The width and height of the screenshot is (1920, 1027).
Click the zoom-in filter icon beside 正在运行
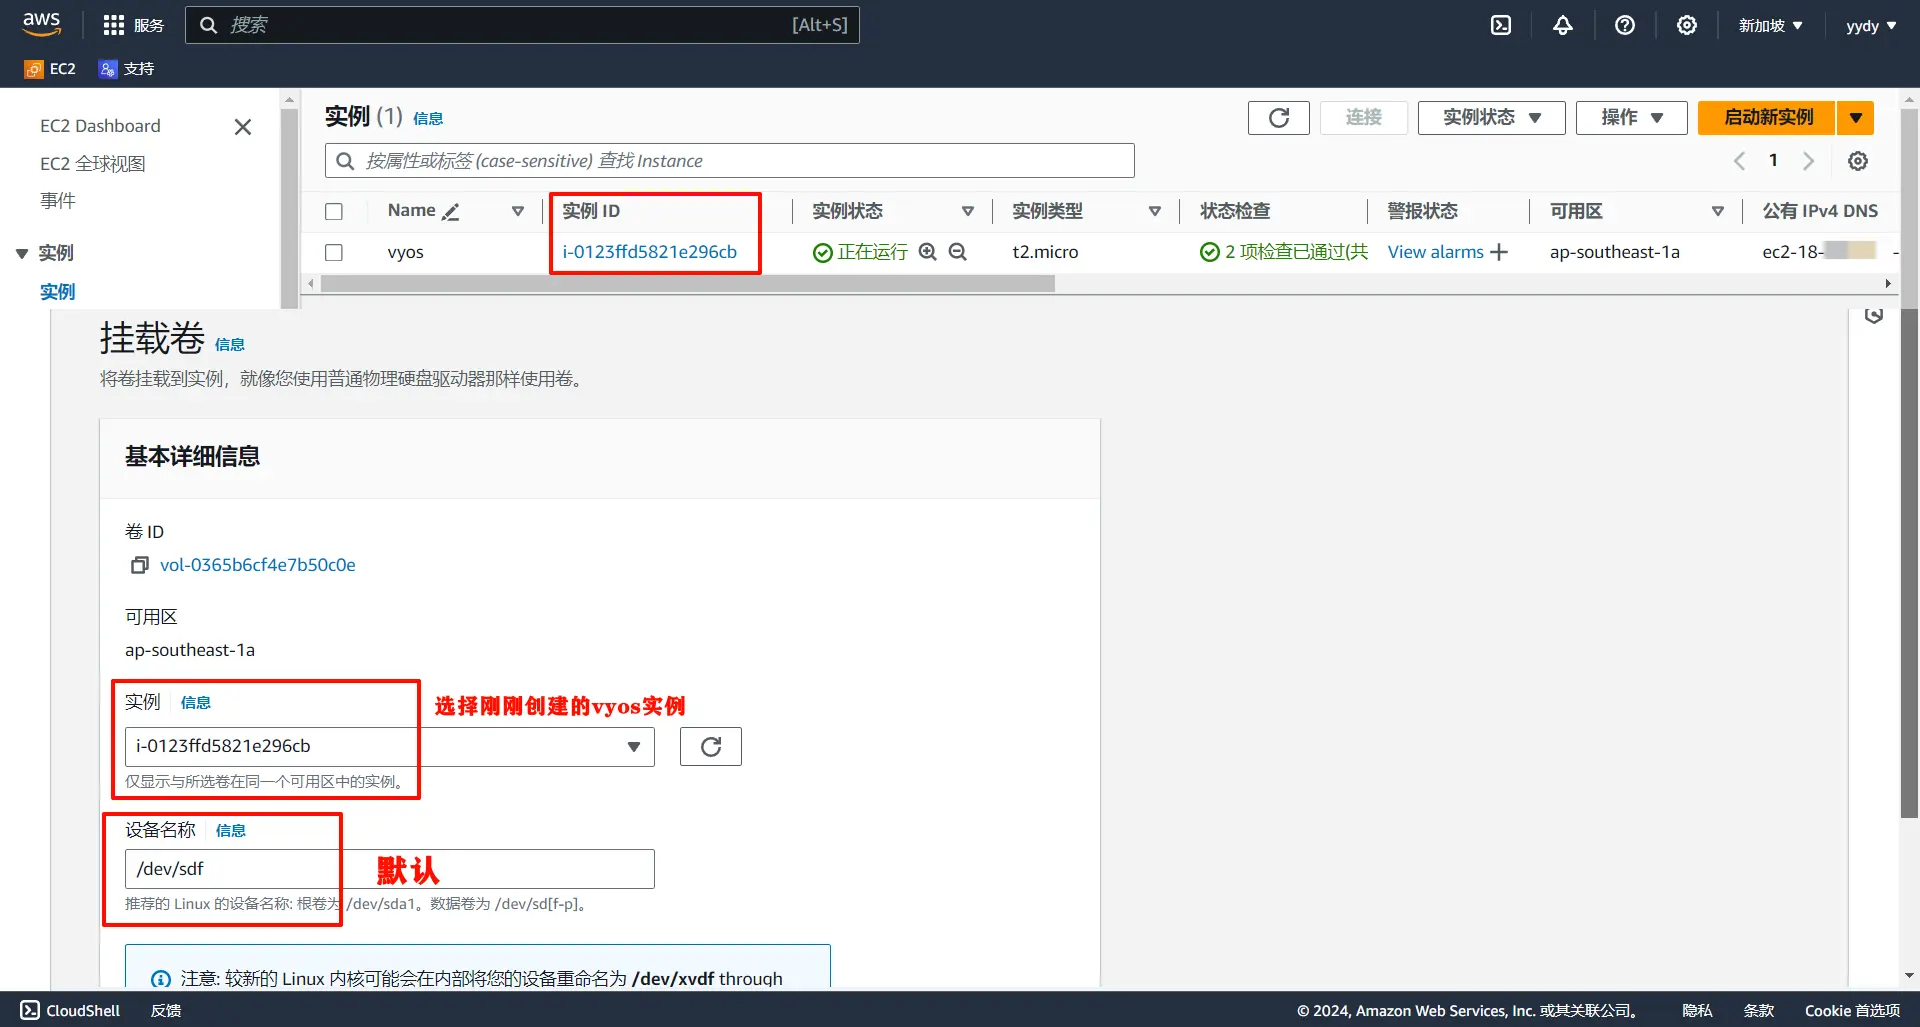(x=928, y=252)
